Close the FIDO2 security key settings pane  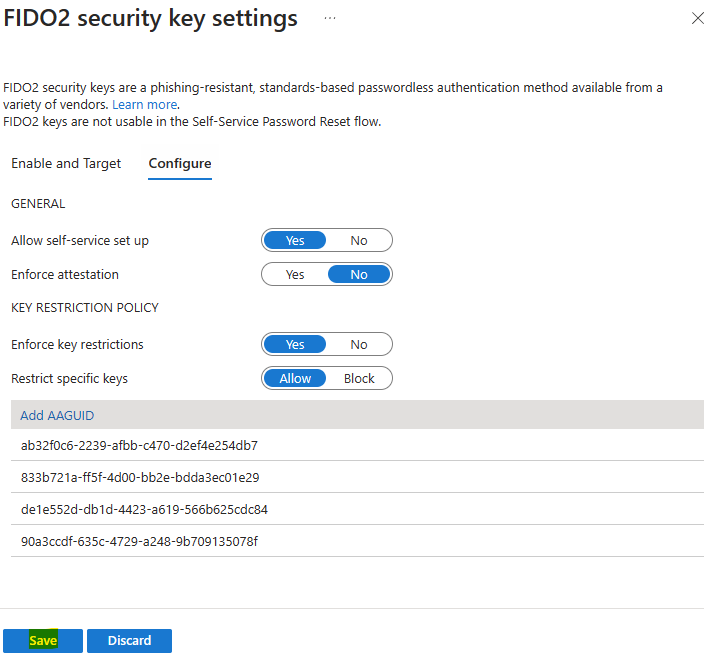pos(697,18)
